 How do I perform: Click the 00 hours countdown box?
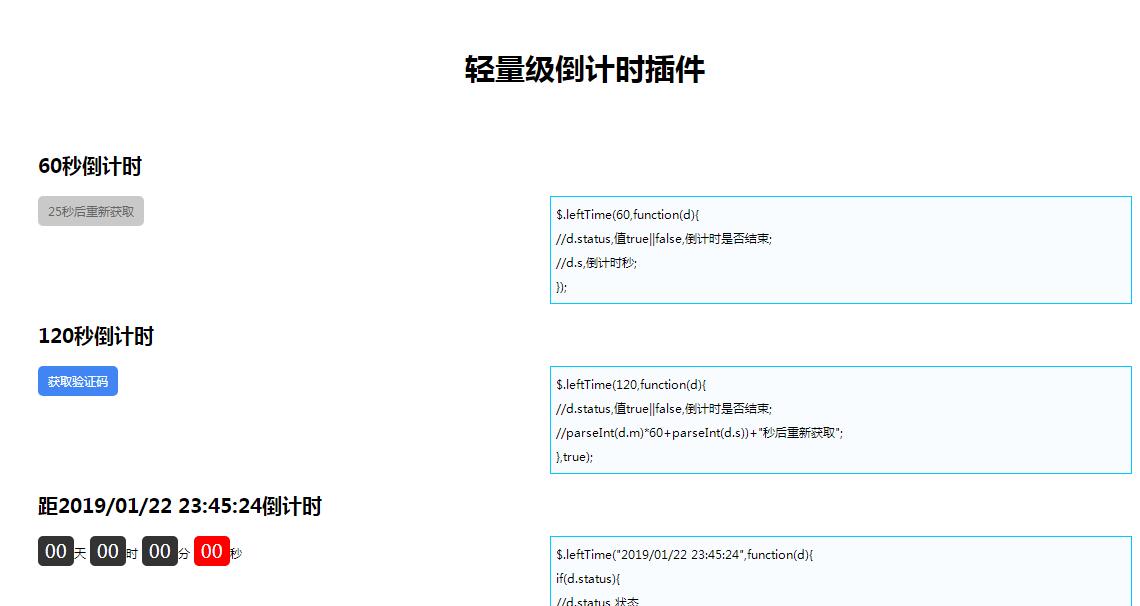(x=108, y=551)
